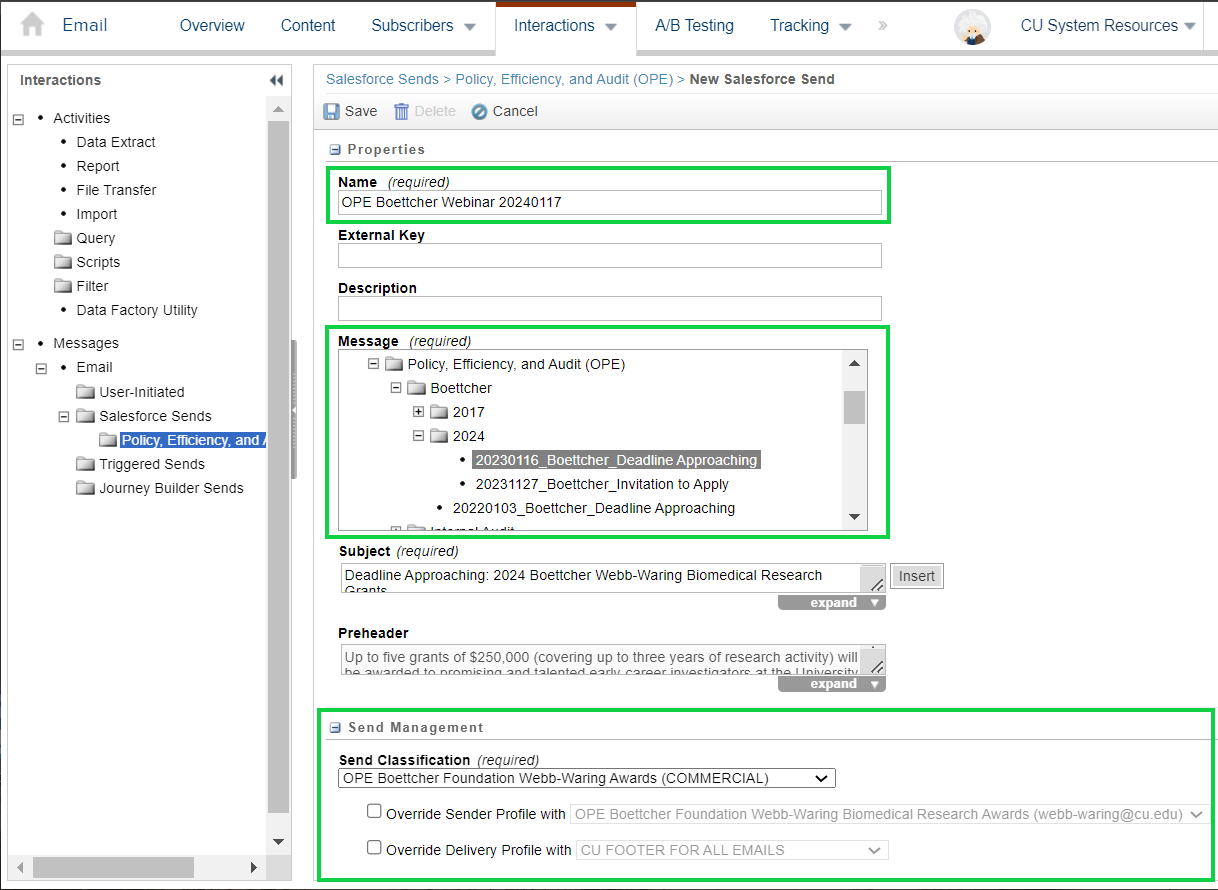
Task: Enable Override Delivery Profile checkbox
Action: pyautogui.click(x=374, y=847)
